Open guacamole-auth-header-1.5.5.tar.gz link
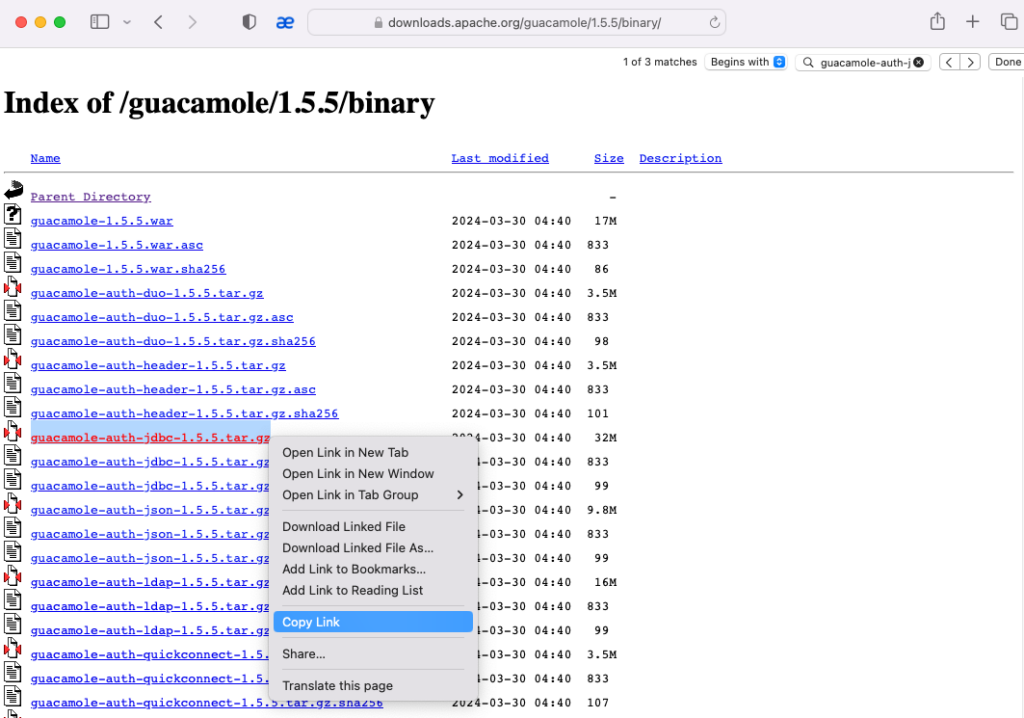Screen dimensions: 1024x718 [x=157, y=366]
